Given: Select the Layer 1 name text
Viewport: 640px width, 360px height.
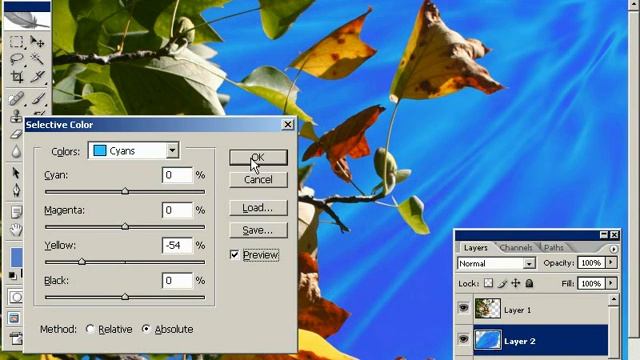Looking at the screenshot, I should point(517,310).
